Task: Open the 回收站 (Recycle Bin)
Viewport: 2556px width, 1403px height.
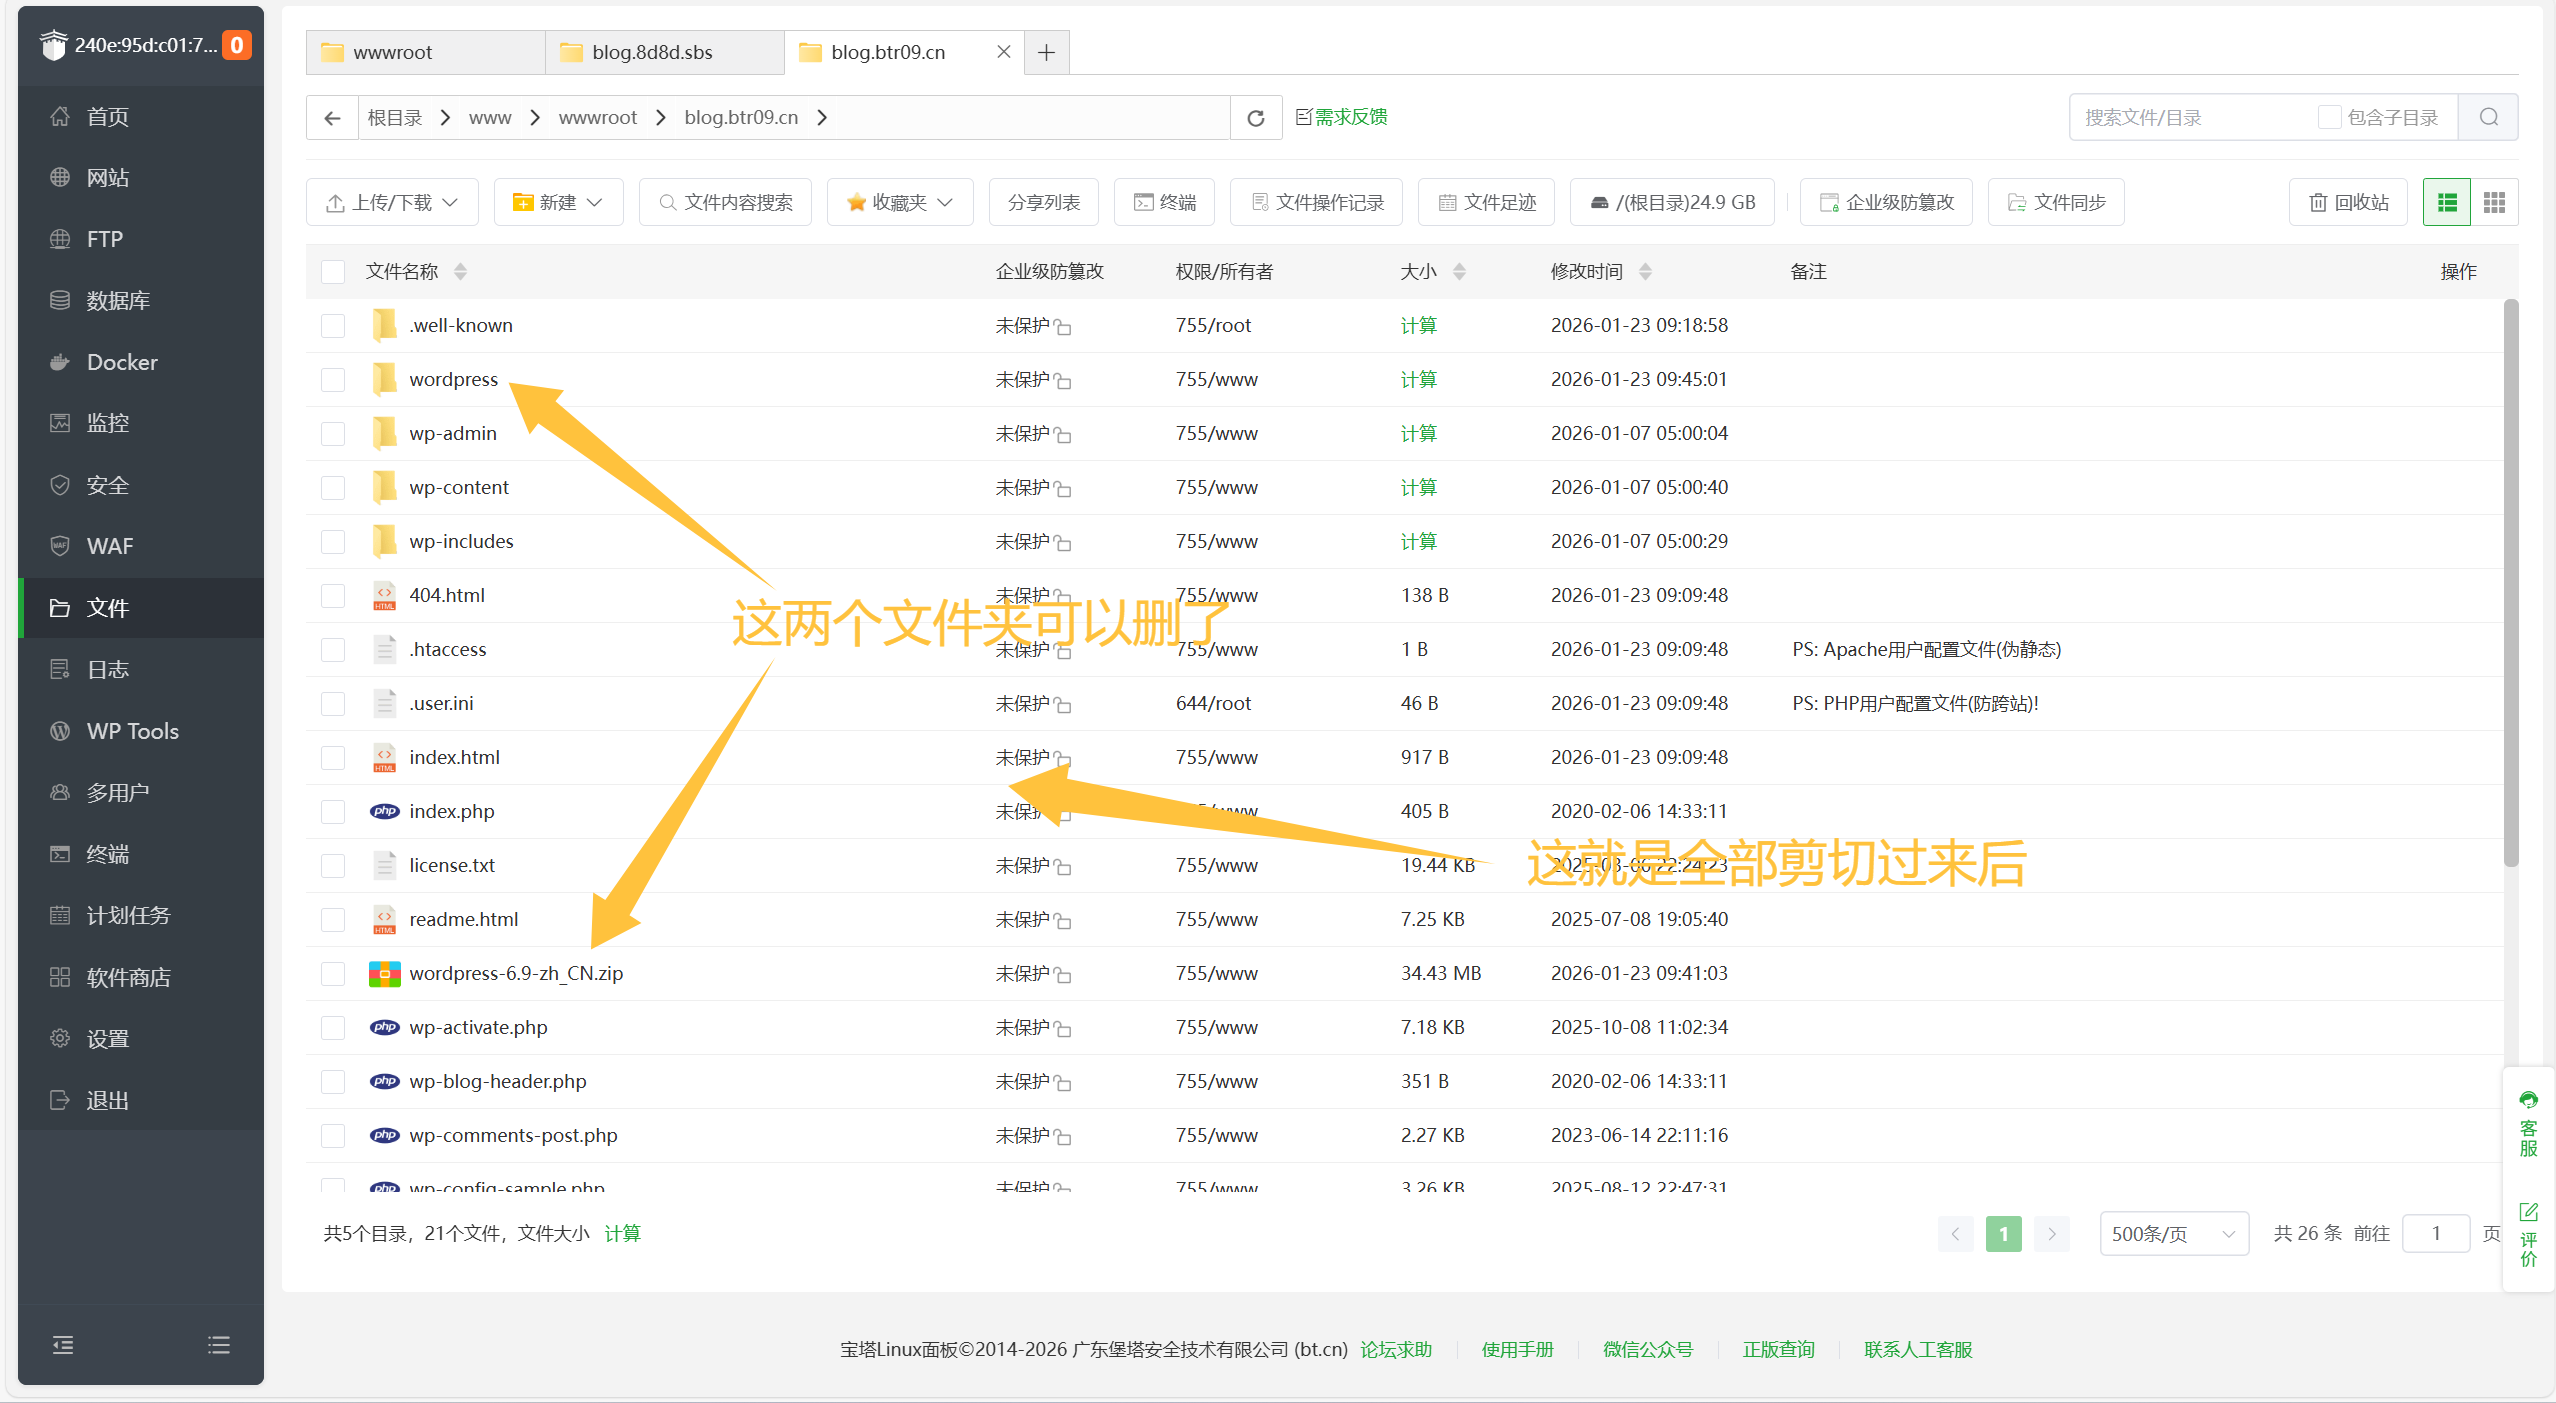Action: [x=2348, y=201]
